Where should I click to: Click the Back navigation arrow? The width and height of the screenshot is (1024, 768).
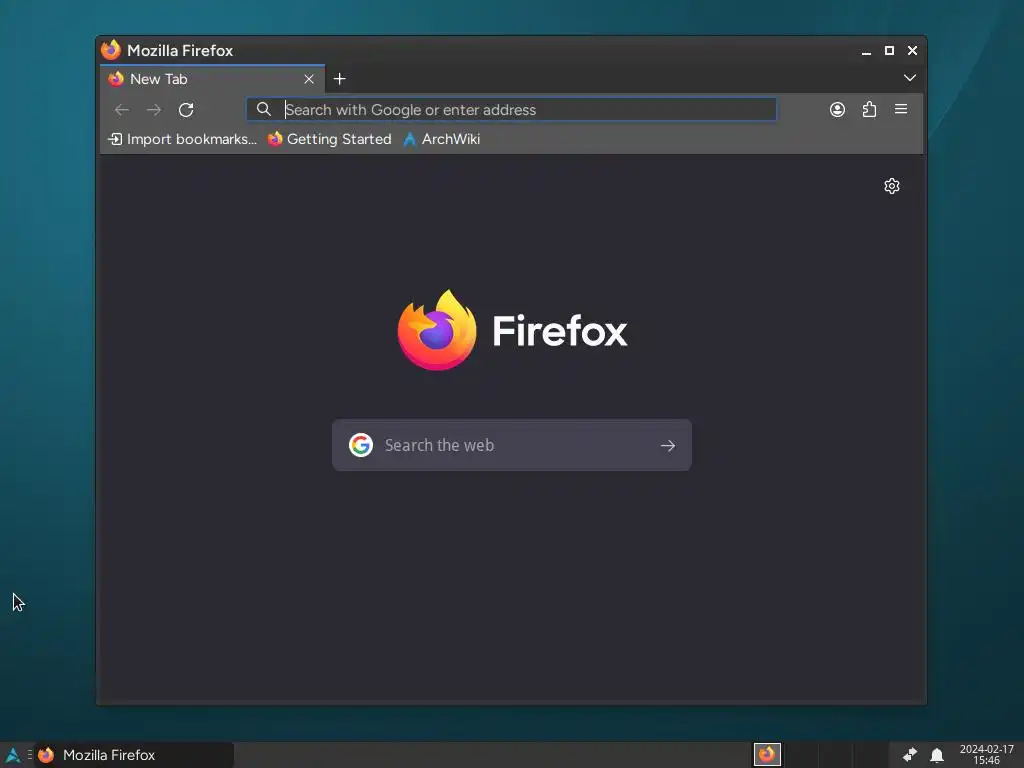pyautogui.click(x=121, y=110)
